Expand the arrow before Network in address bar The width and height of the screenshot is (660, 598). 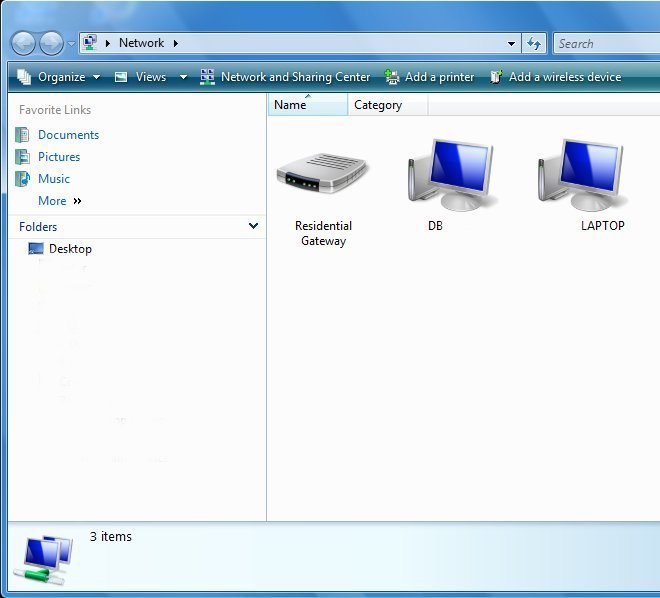click(108, 43)
